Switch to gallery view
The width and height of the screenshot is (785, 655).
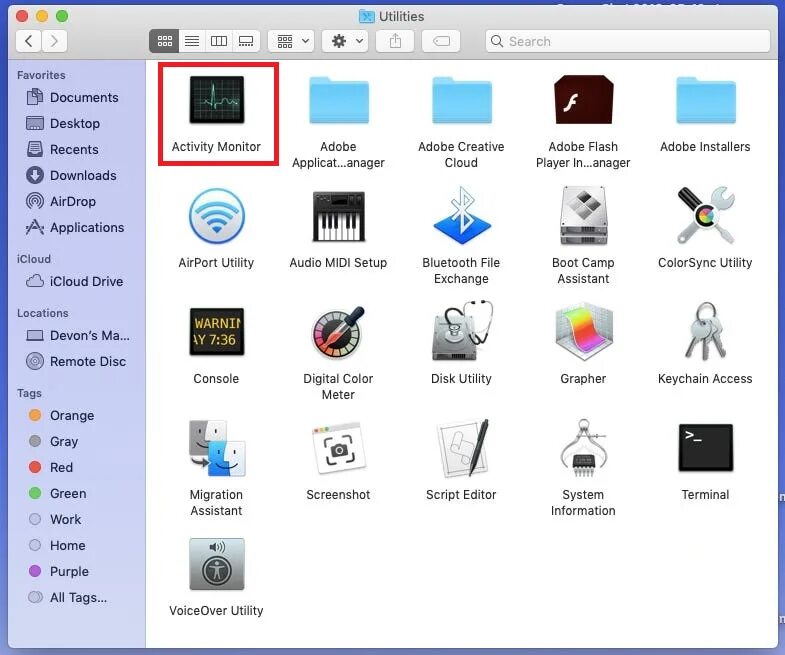click(246, 41)
